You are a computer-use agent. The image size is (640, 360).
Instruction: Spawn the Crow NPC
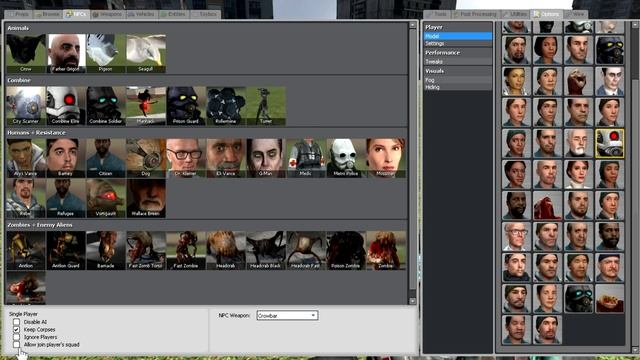pos(26,53)
